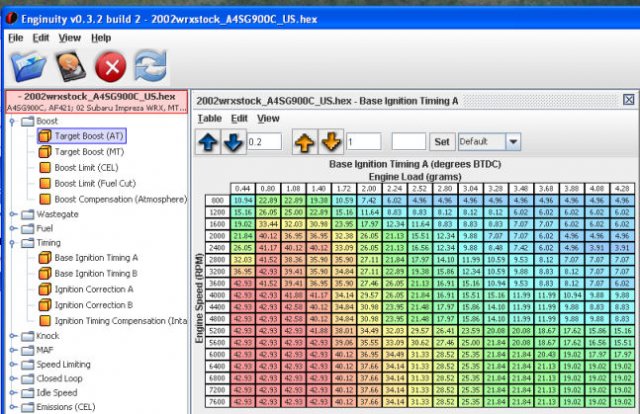Viewport: 640px width, 414px height.
Task: Open the Default dropdown arrow
Action: [x=513, y=142]
